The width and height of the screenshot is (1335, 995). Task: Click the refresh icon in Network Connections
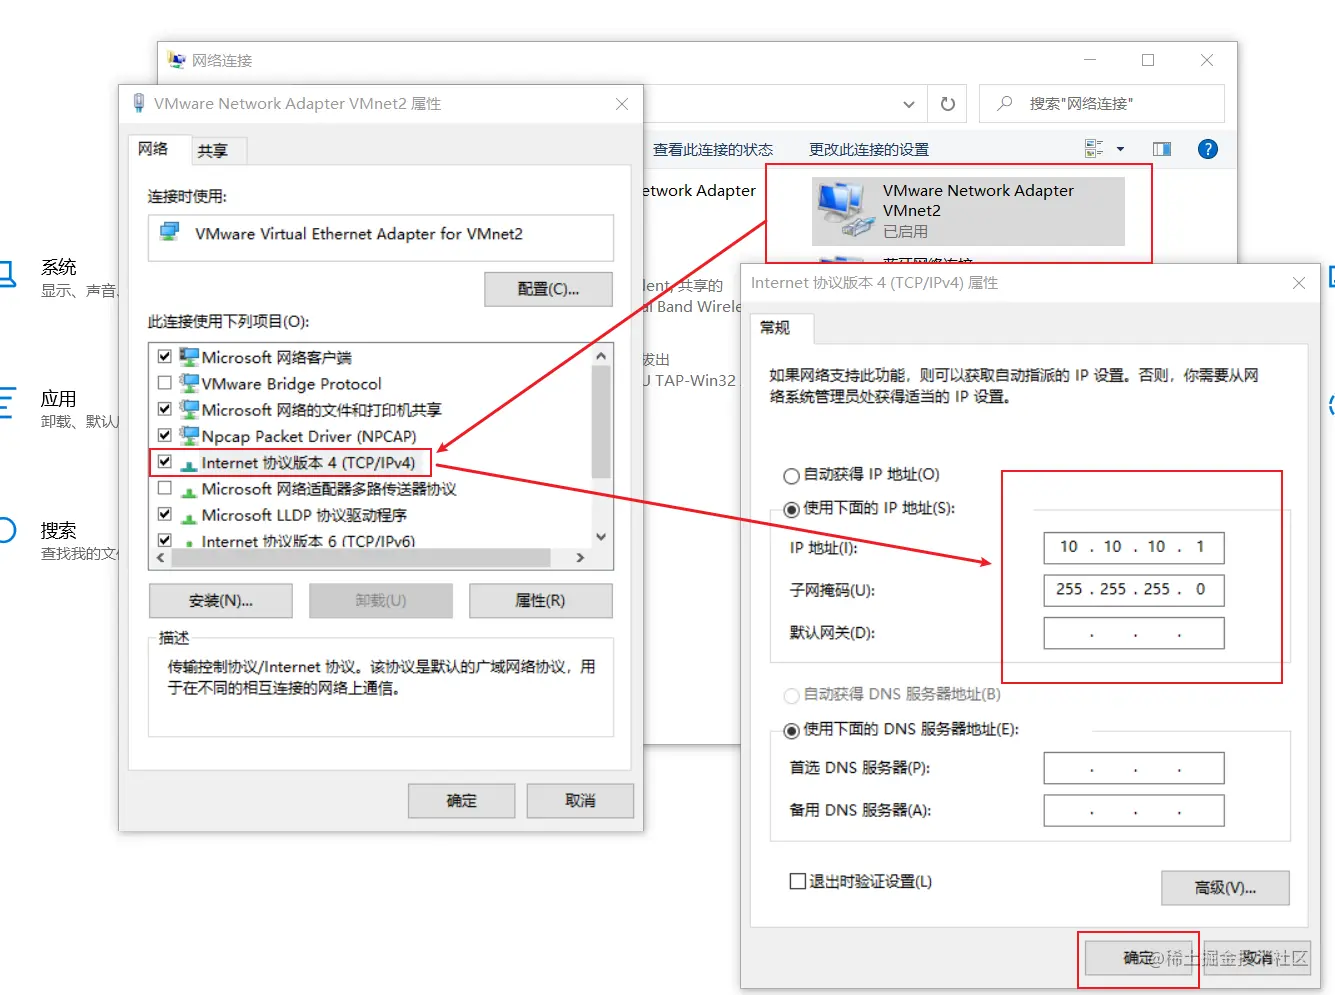point(947,104)
